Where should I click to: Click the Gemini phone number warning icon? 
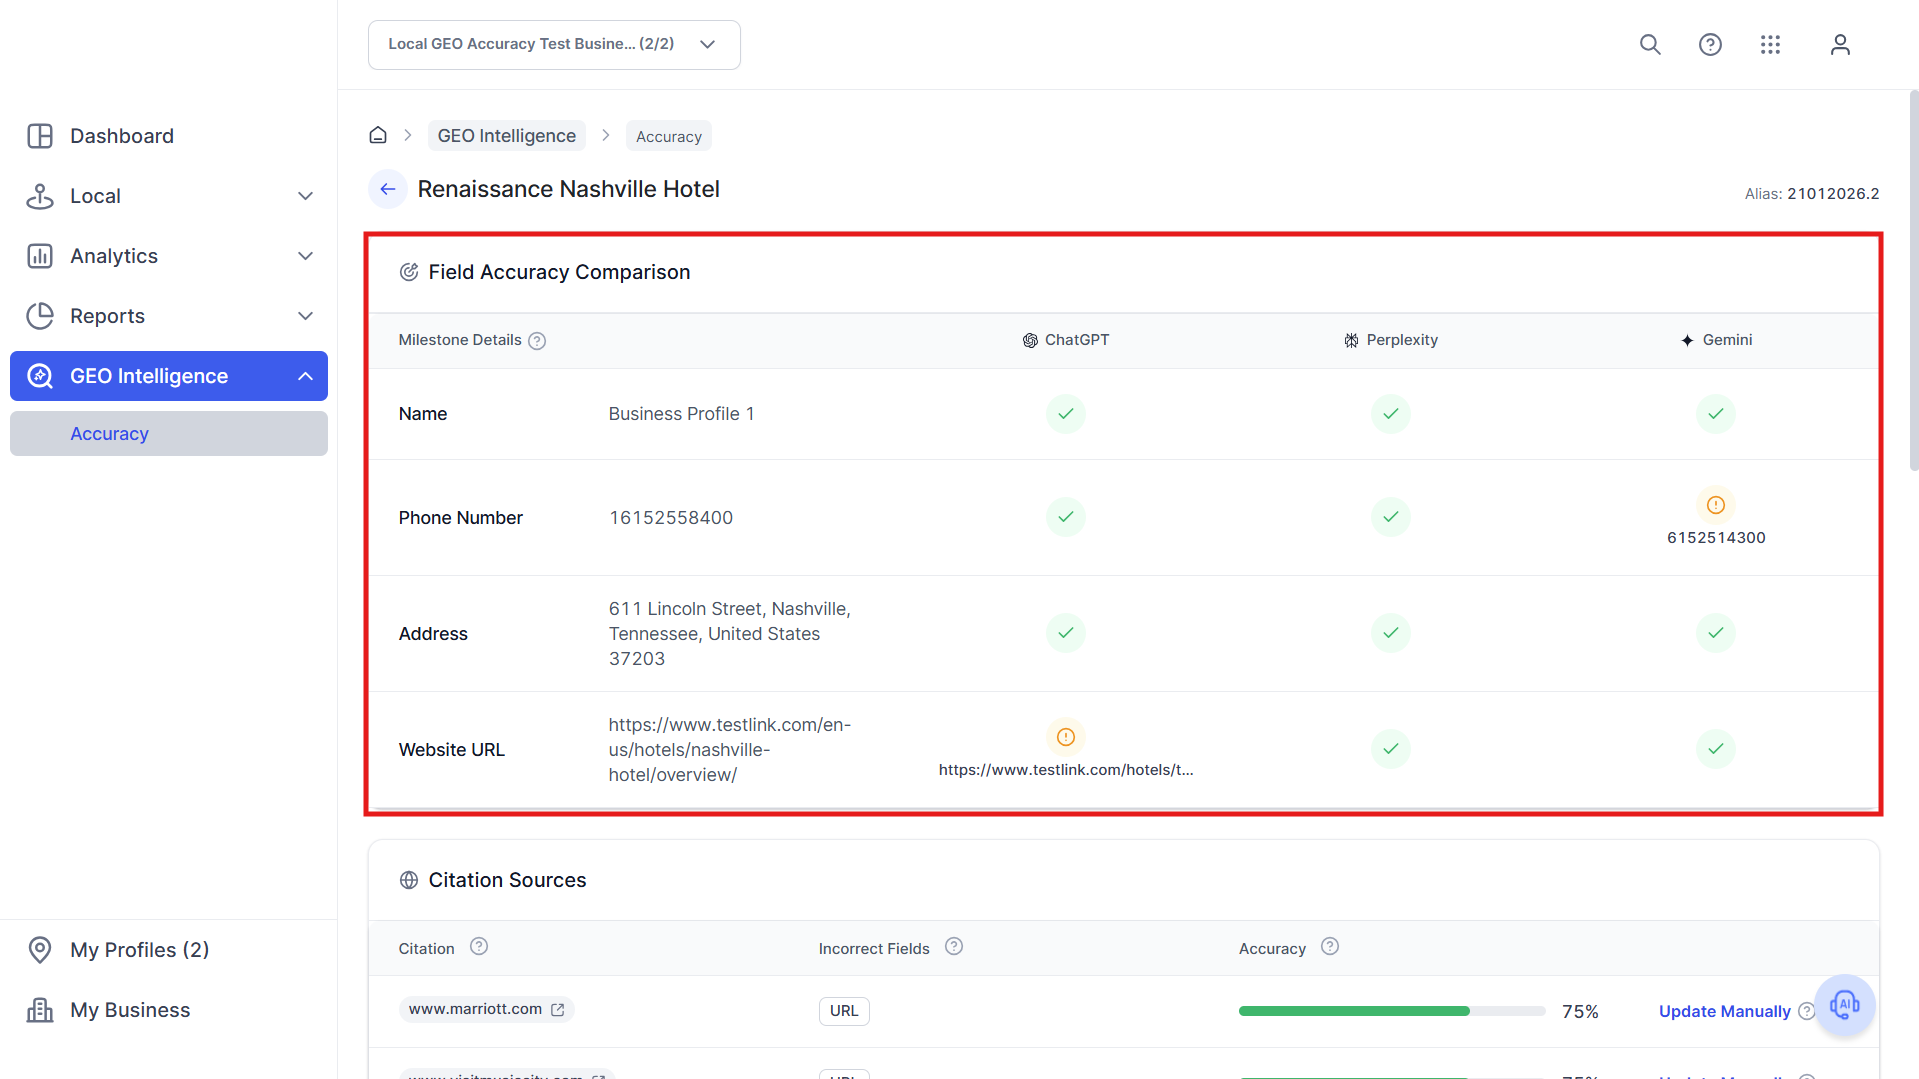click(1716, 505)
